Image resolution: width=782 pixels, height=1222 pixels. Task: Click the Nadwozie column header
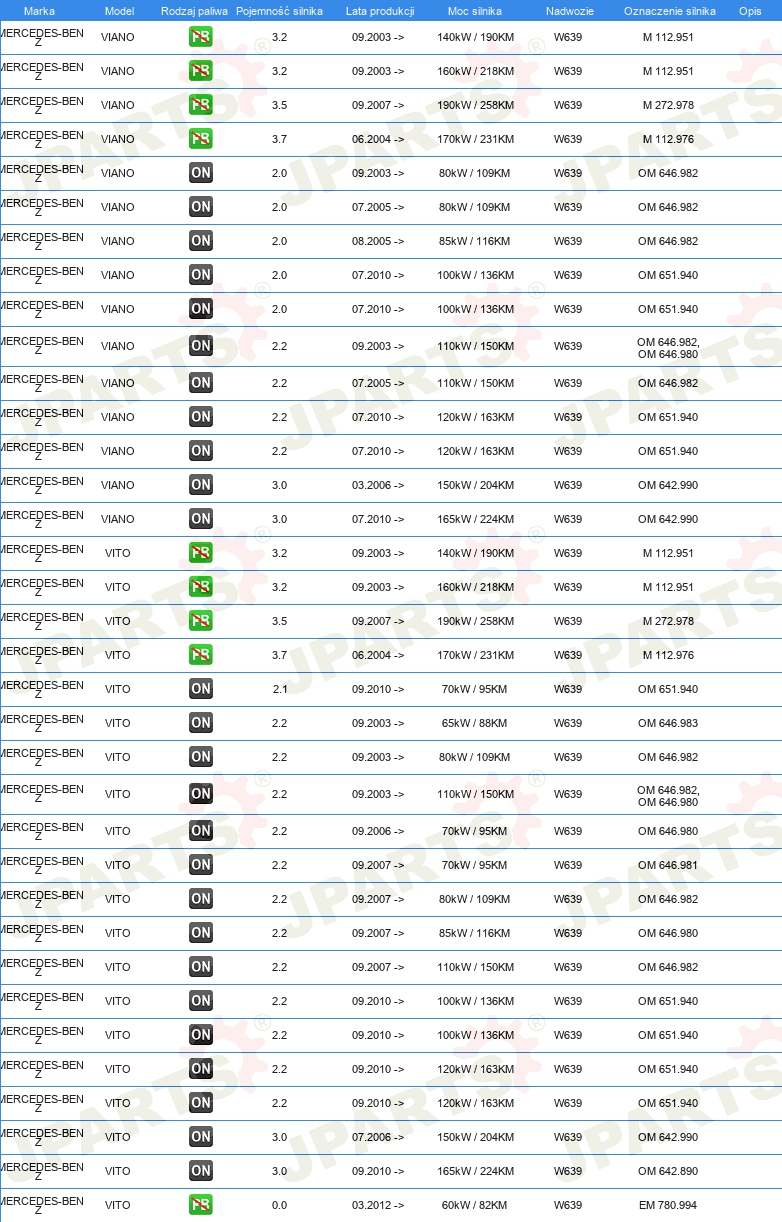(569, 11)
